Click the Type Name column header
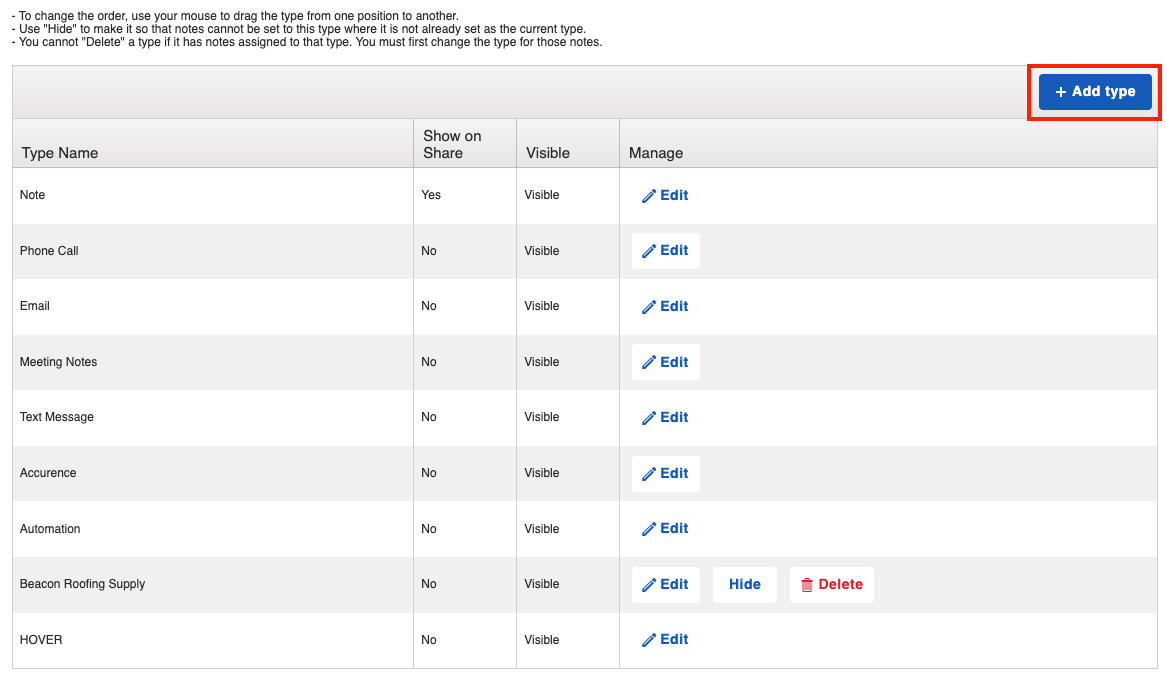 60,153
